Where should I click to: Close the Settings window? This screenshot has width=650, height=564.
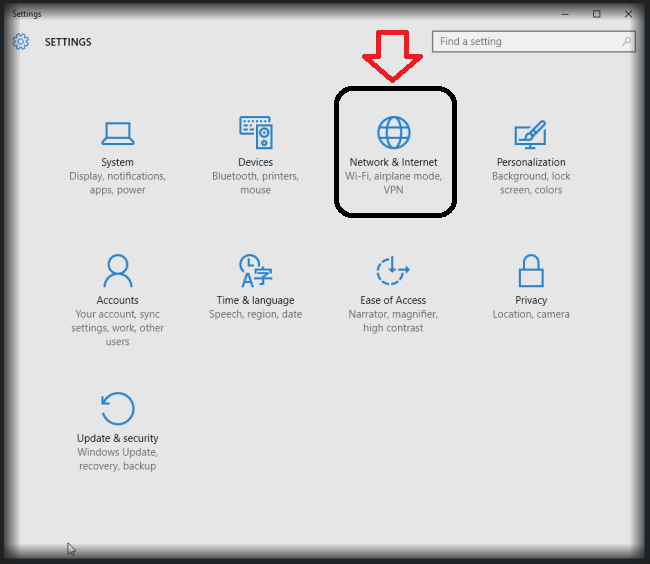pyautogui.click(x=628, y=14)
